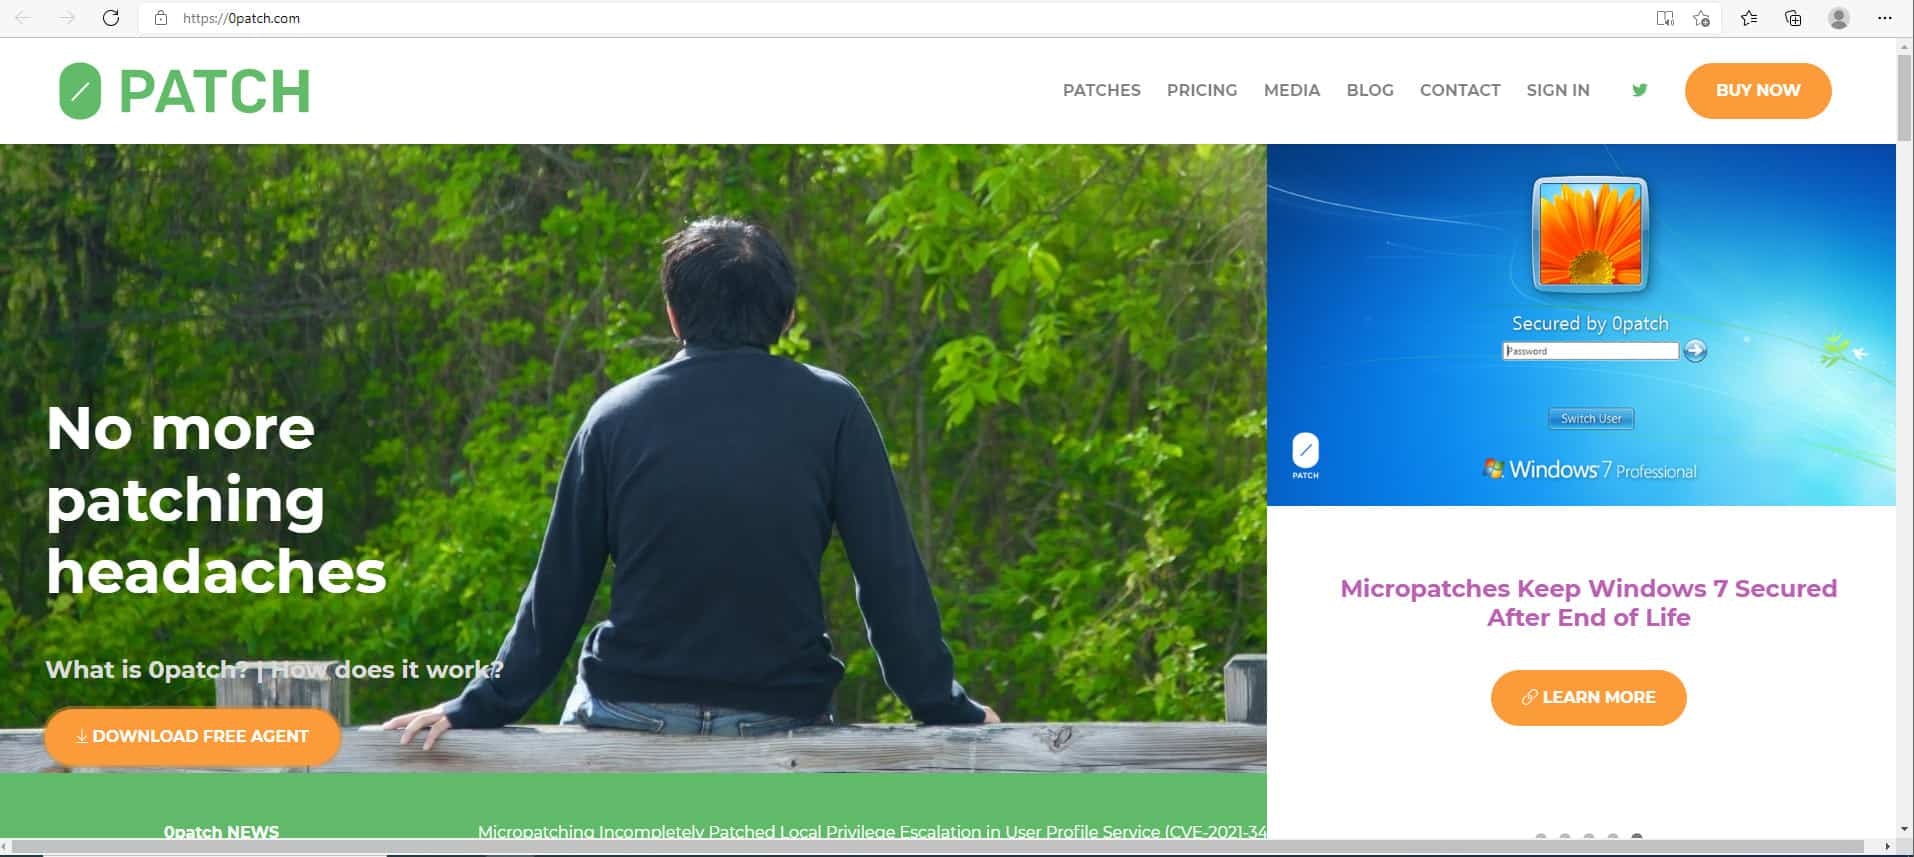Open the 'How does it work?' link

(x=387, y=669)
